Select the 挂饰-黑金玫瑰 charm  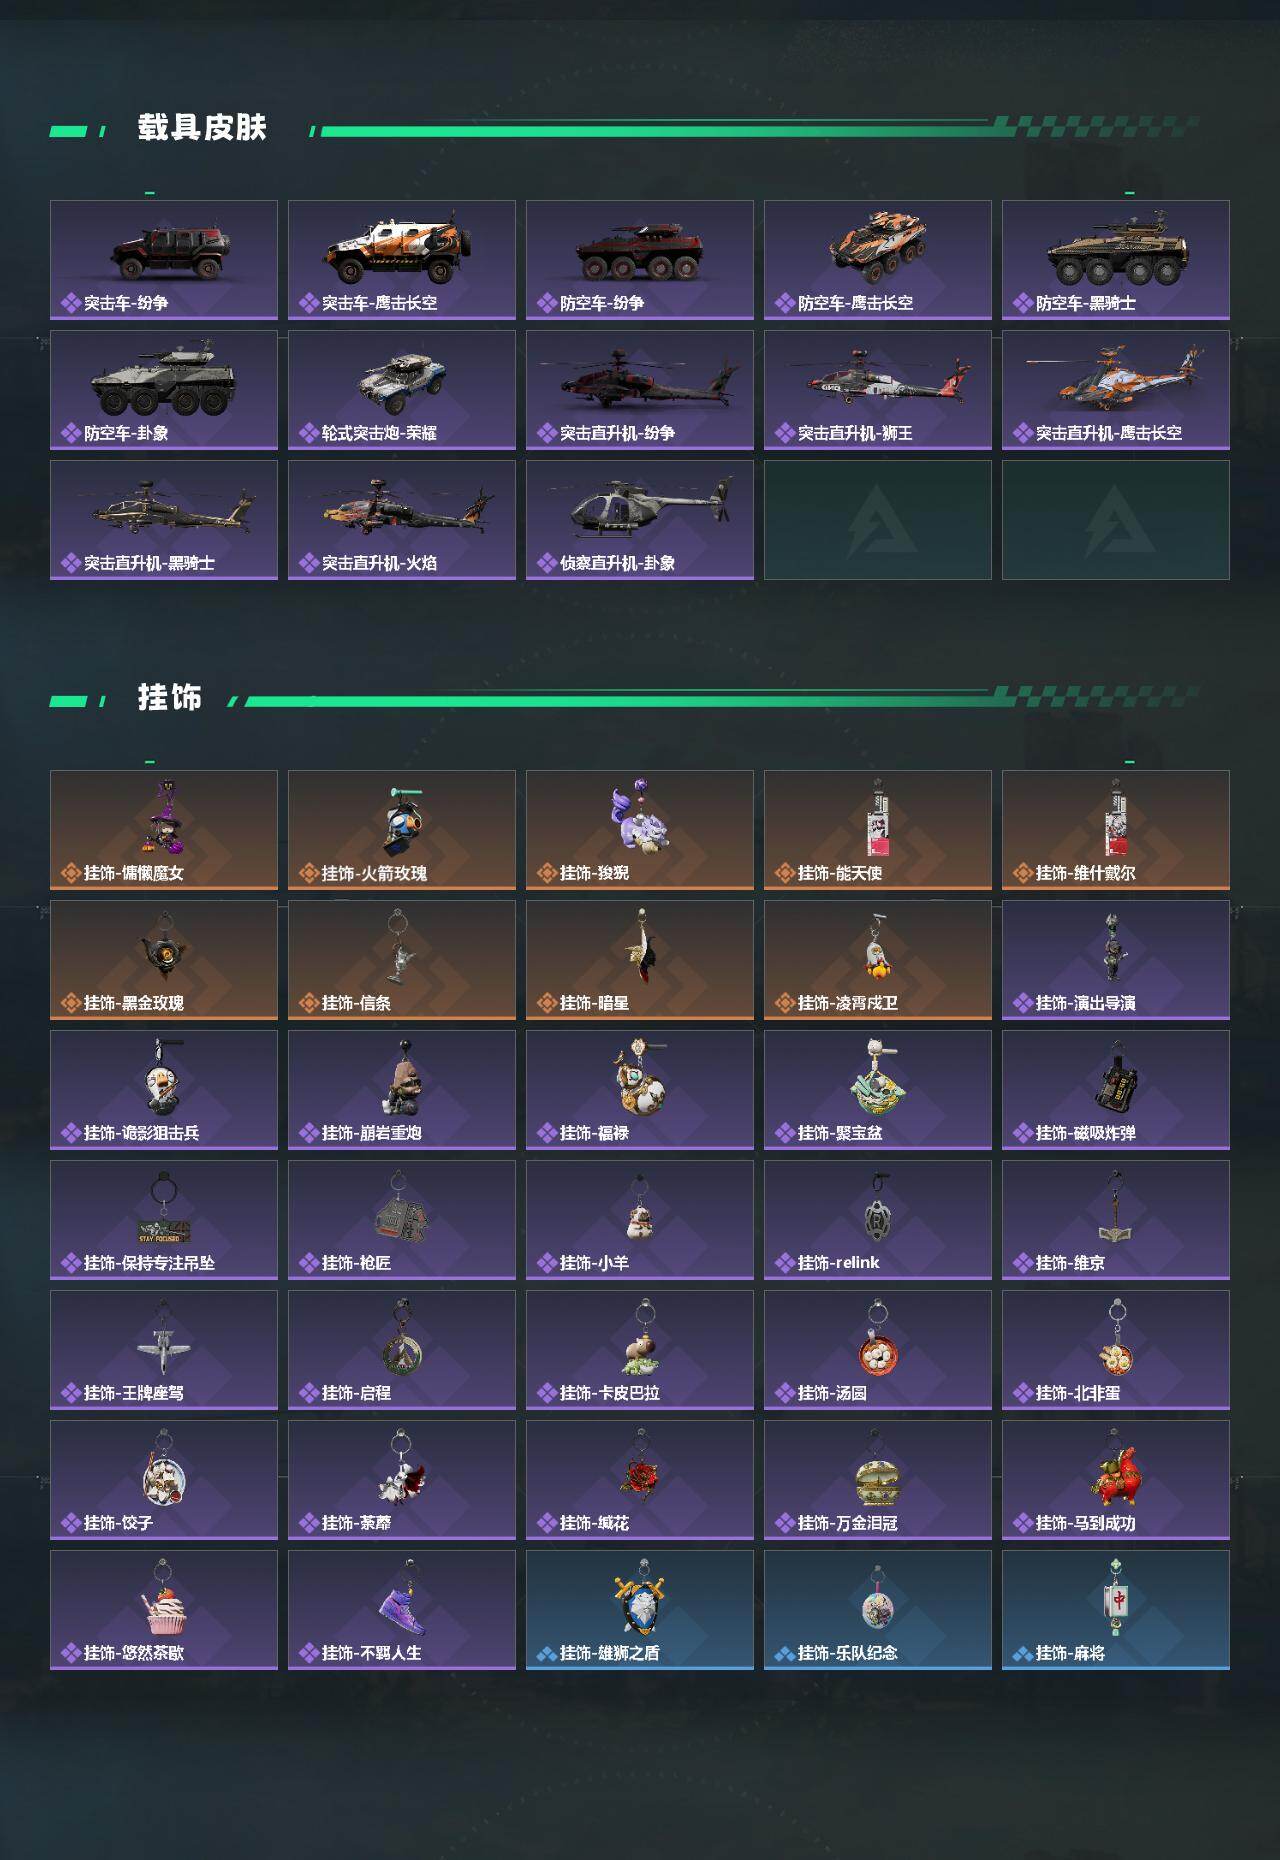point(164,960)
